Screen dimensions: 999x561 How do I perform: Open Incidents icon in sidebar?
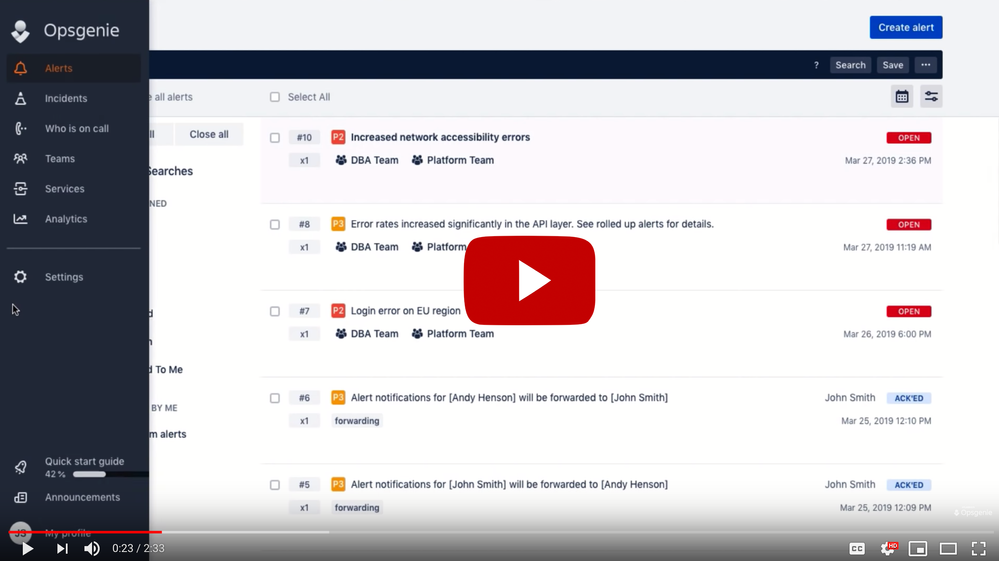[20, 98]
